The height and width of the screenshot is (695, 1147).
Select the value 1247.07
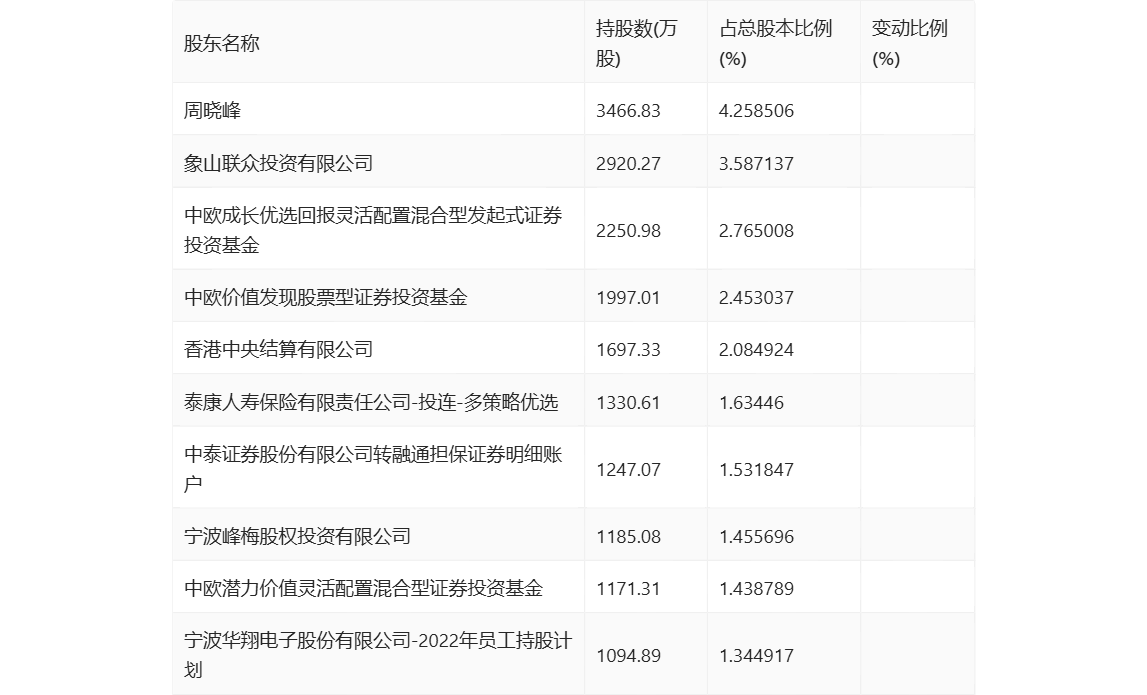(628, 470)
